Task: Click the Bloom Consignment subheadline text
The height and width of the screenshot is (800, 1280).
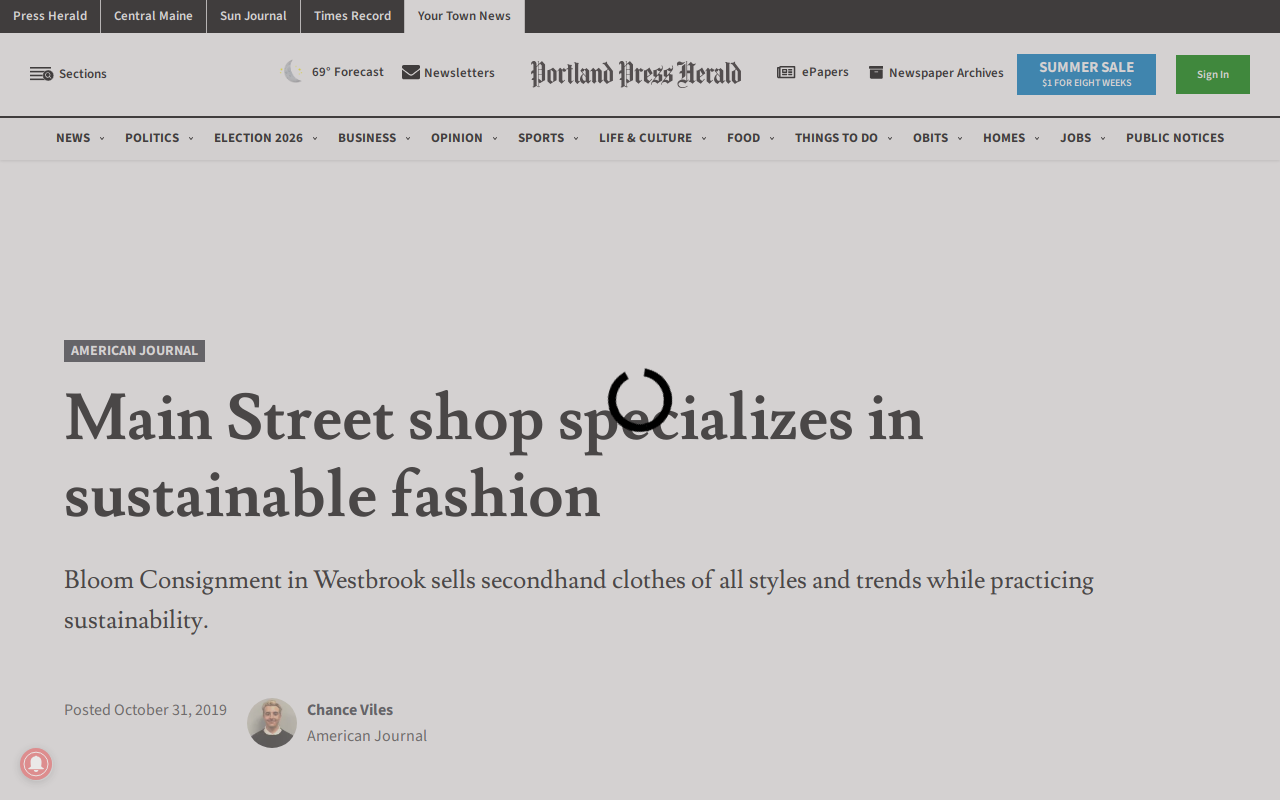Action: [x=579, y=600]
